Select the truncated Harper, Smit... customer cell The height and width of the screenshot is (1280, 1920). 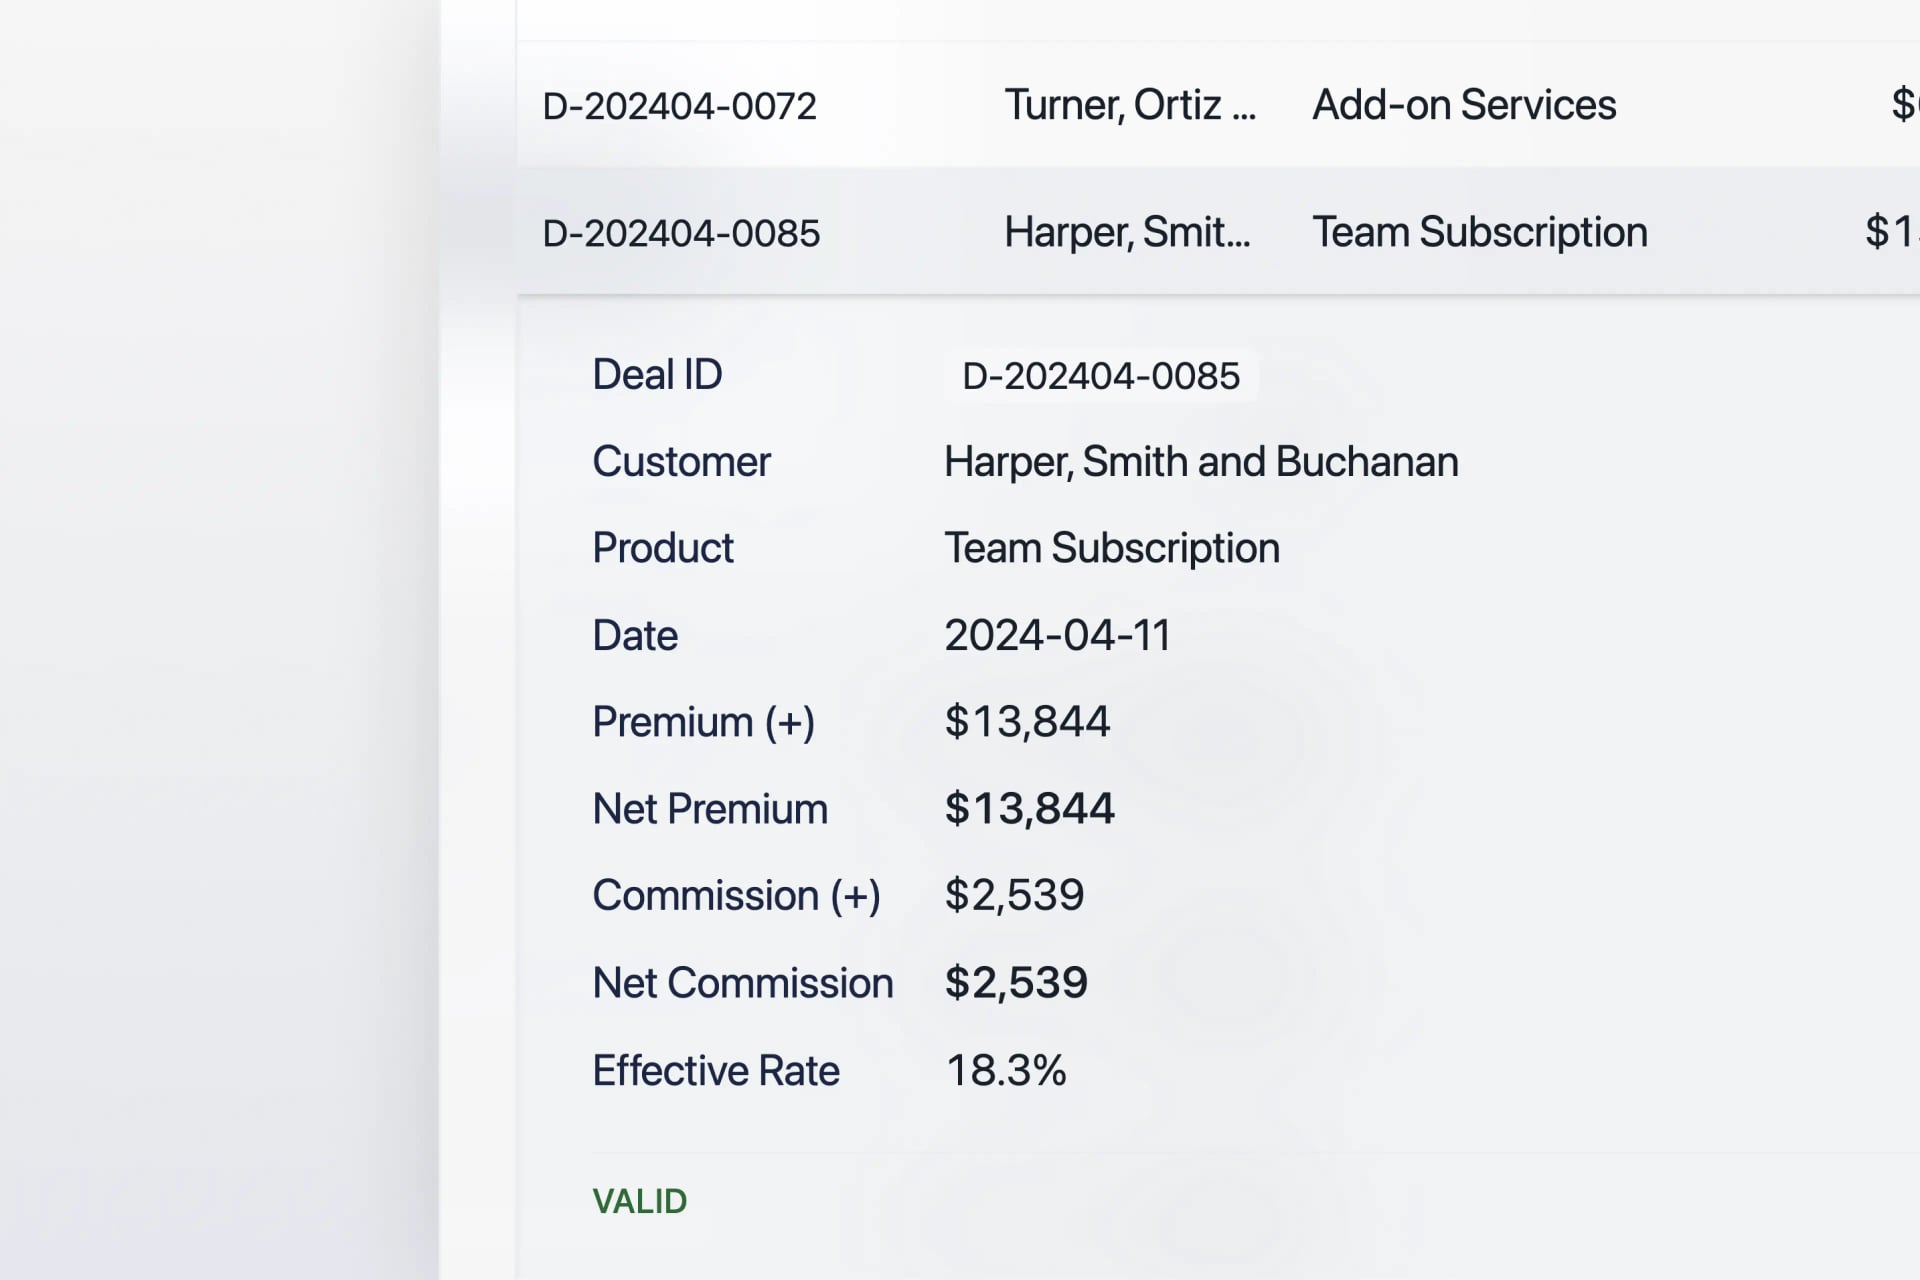[1128, 232]
